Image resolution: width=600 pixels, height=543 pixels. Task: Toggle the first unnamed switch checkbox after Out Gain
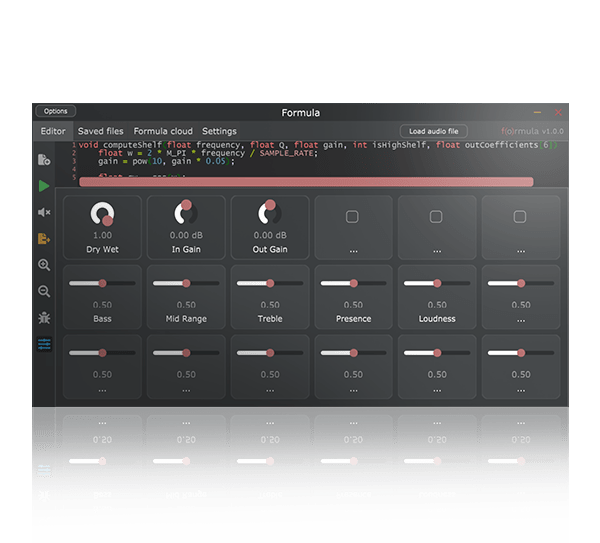tap(352, 217)
